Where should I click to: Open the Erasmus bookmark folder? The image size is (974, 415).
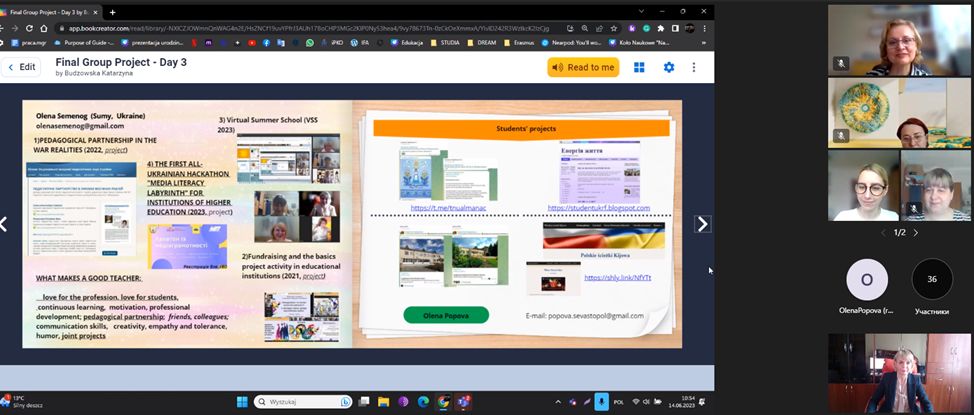520,43
